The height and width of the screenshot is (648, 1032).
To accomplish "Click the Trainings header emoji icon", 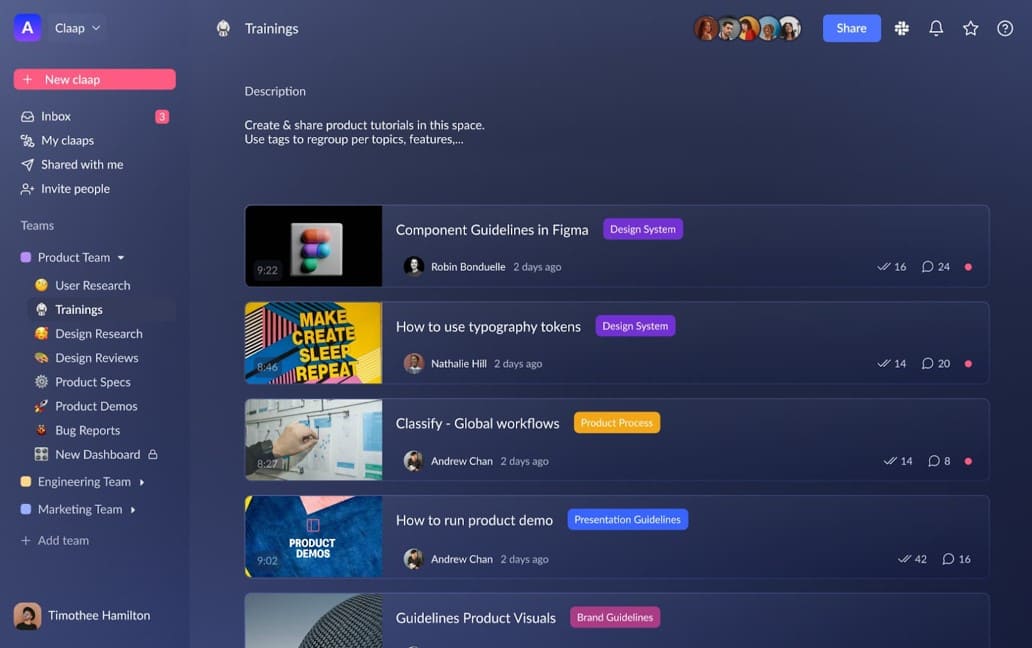I will click(x=223, y=28).
